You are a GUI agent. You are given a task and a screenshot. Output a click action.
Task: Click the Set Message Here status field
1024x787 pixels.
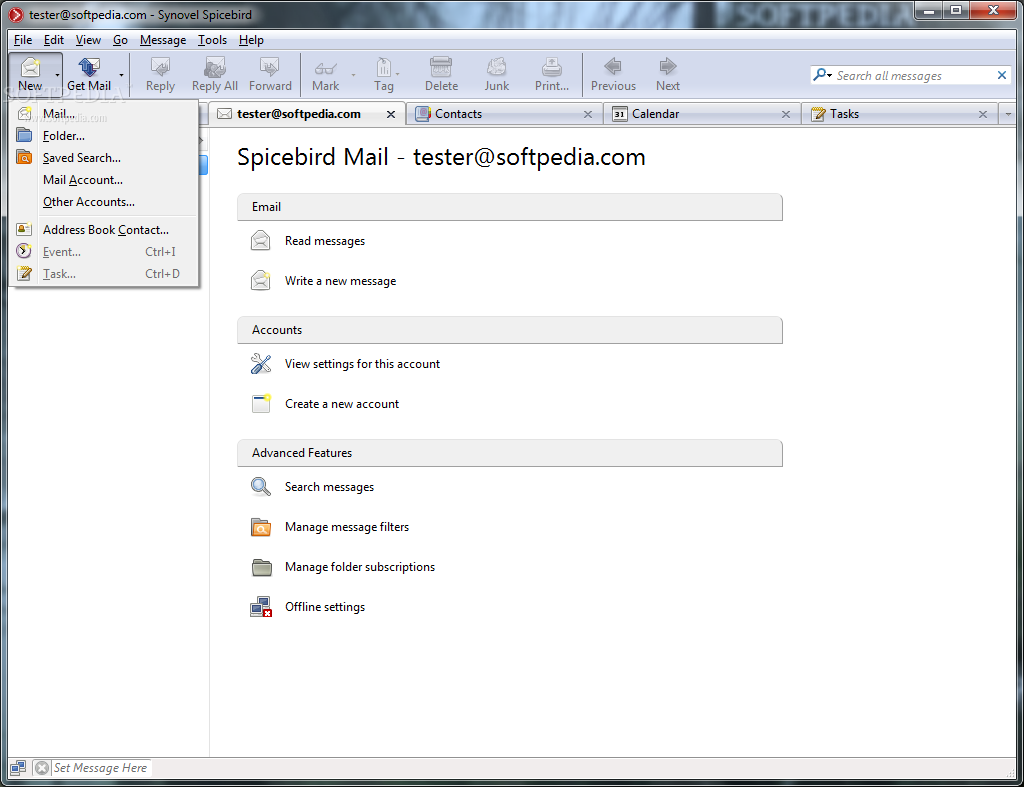click(101, 768)
